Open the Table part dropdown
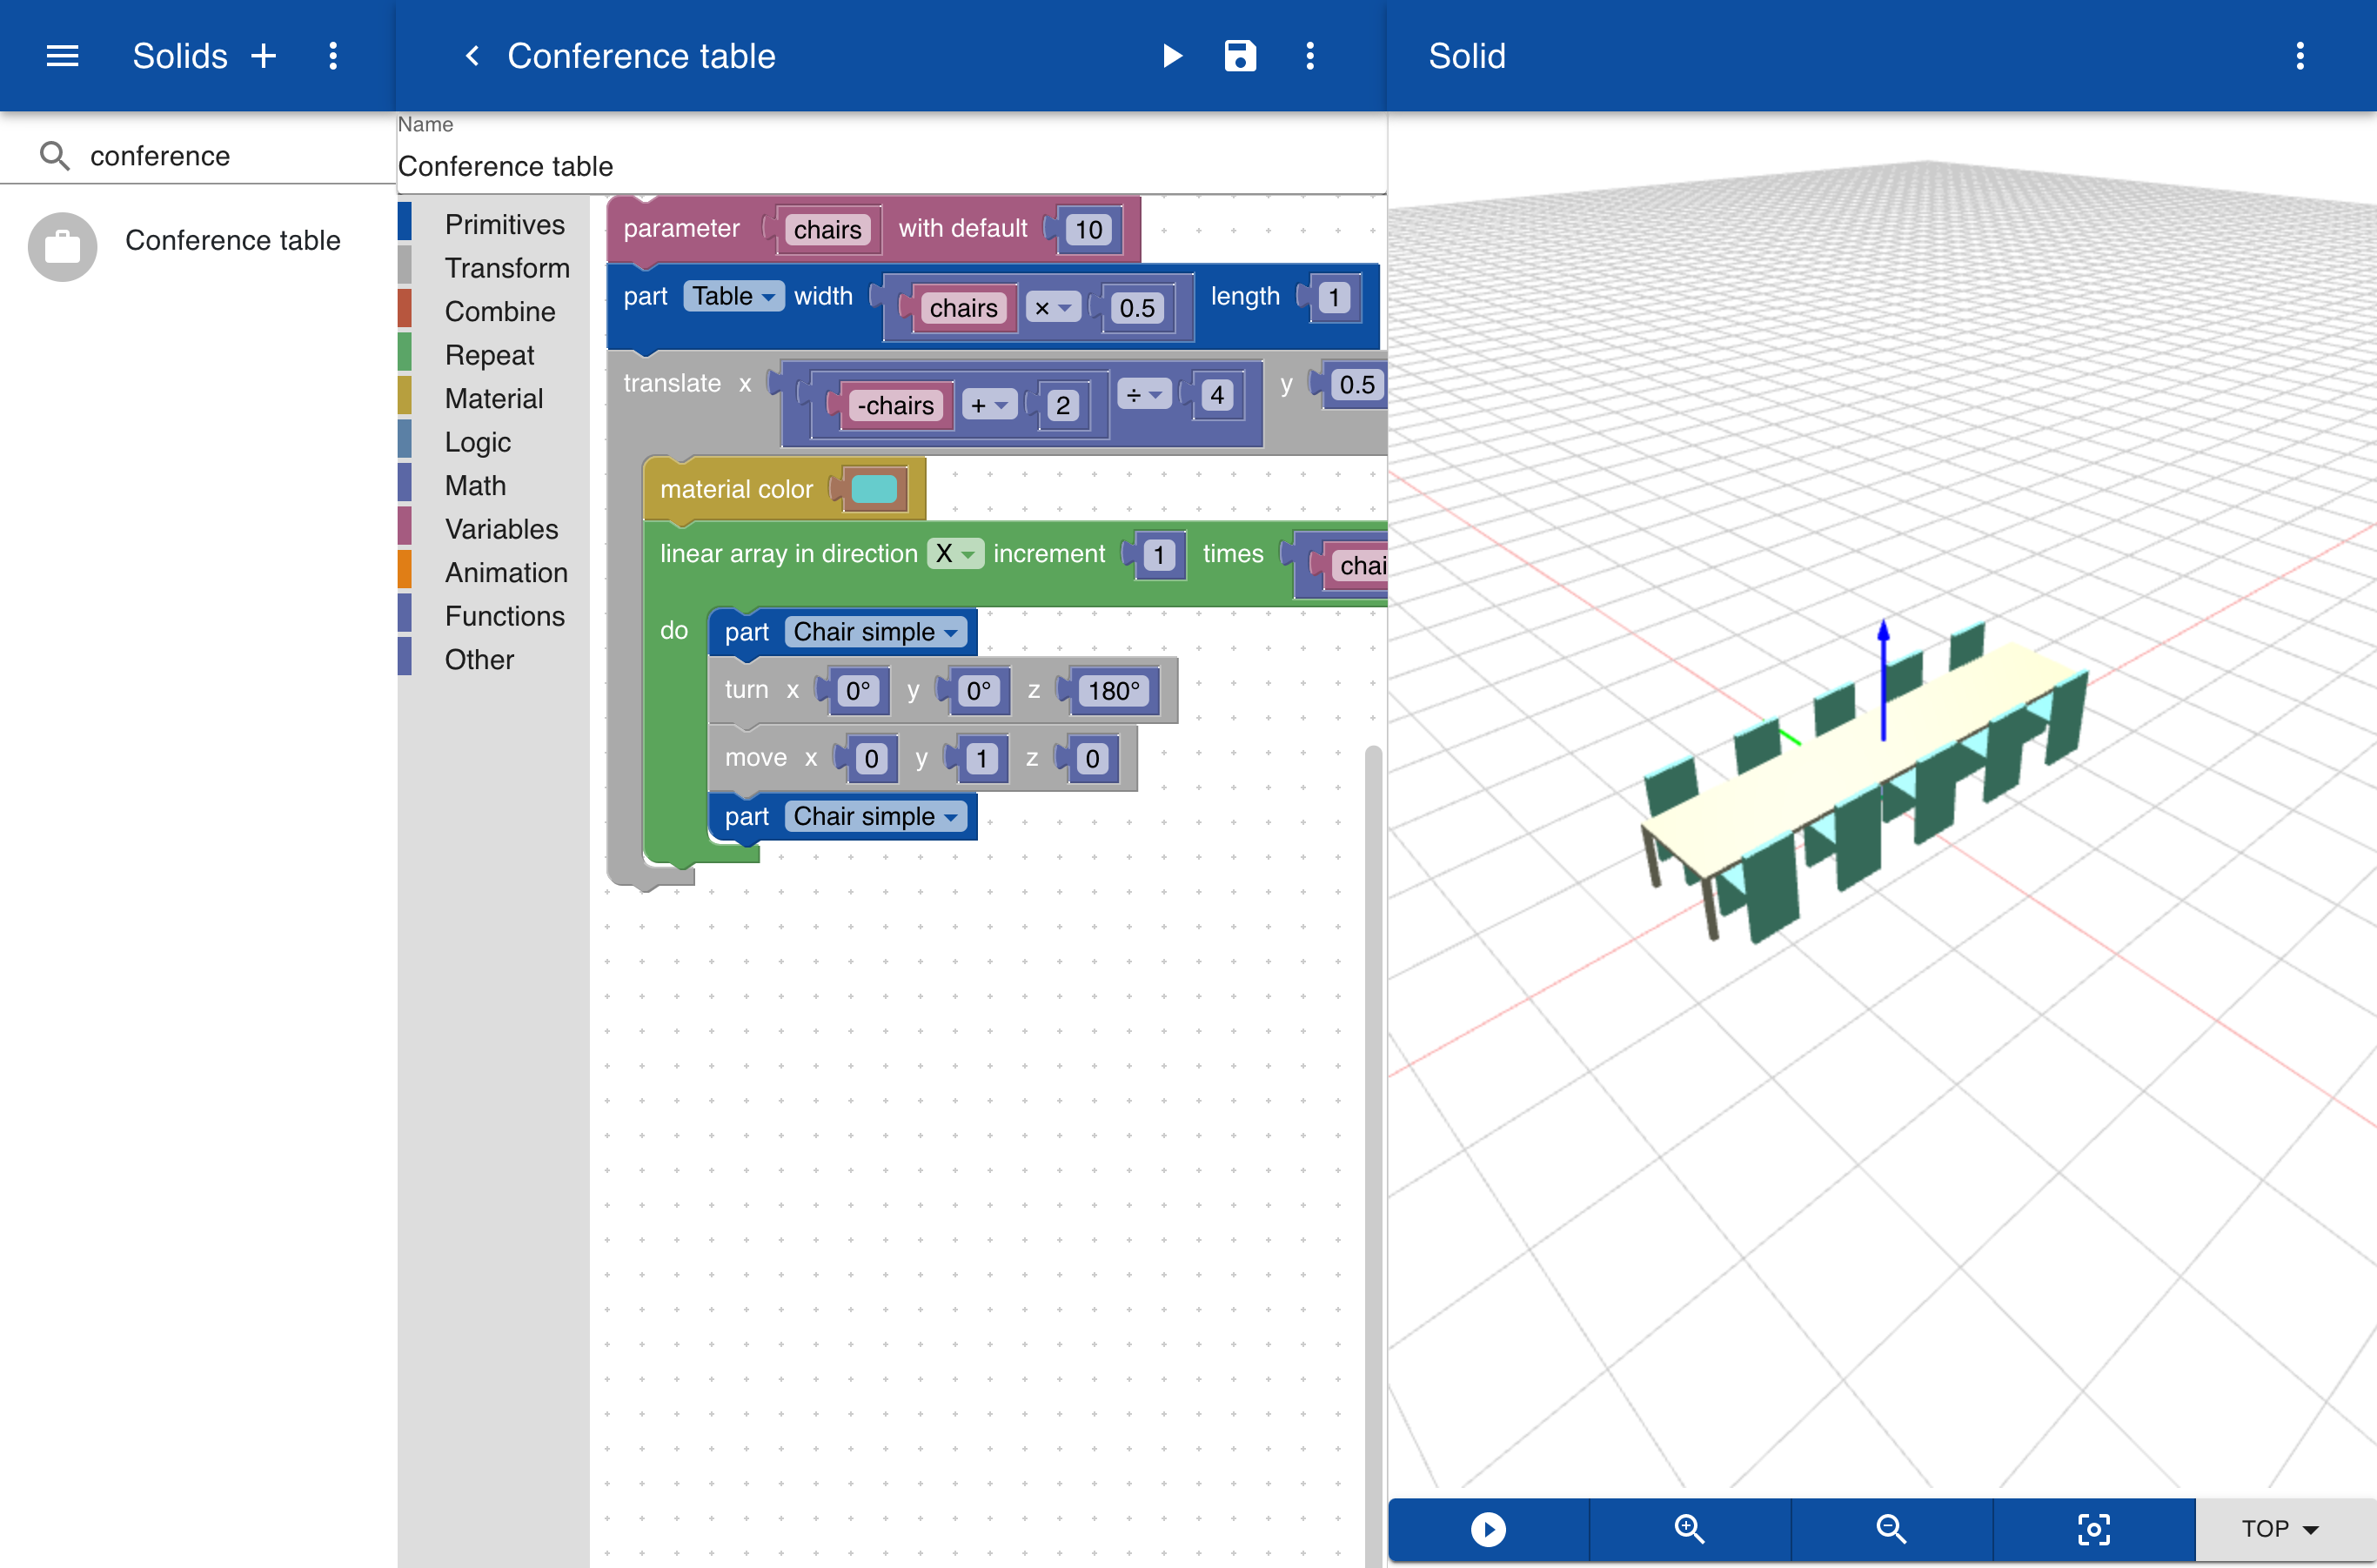 tap(733, 297)
